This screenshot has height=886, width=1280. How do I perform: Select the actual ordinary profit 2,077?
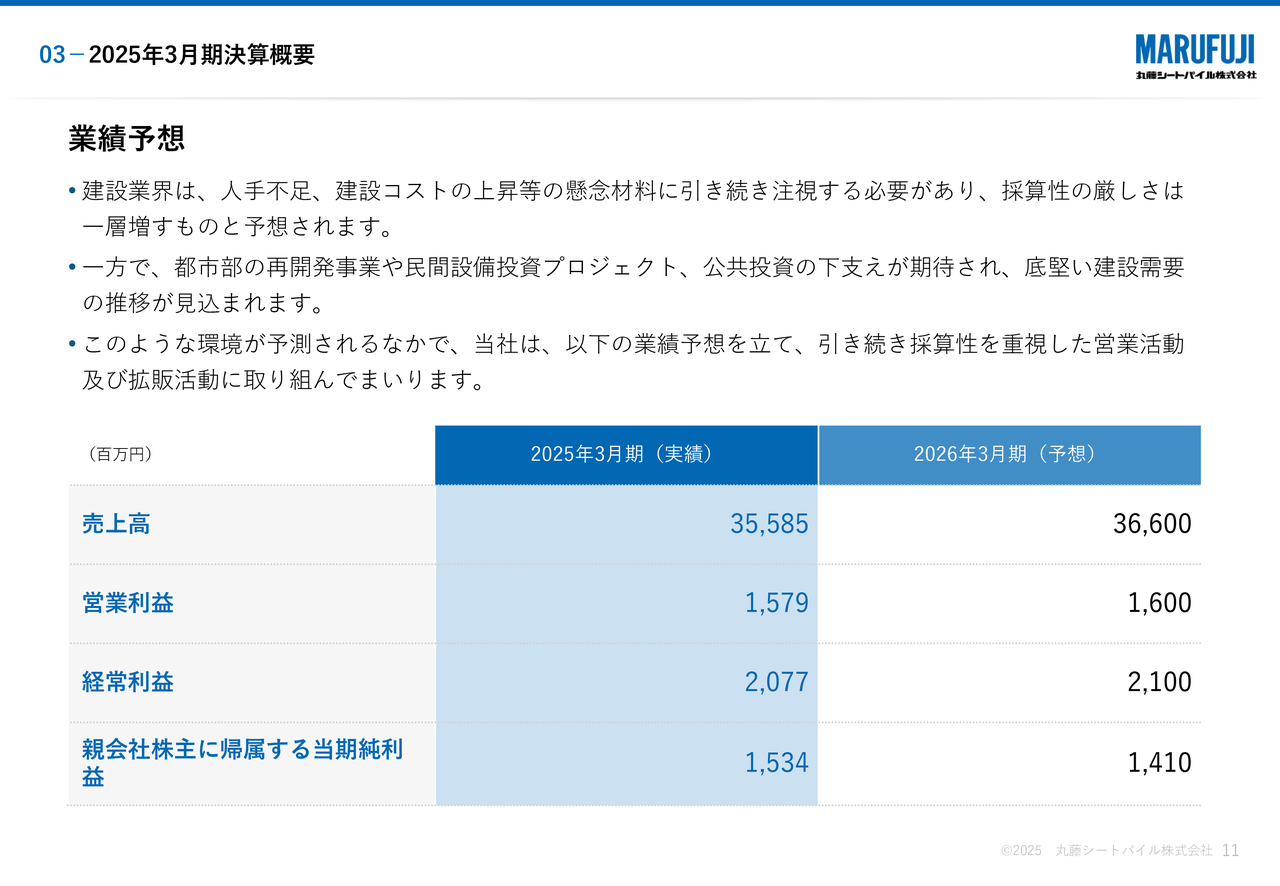point(776,682)
